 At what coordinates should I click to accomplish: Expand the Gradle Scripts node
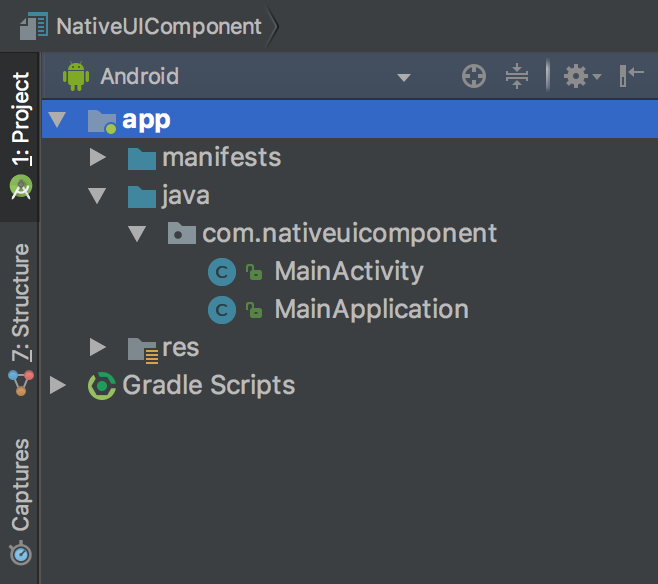[x=57, y=386]
